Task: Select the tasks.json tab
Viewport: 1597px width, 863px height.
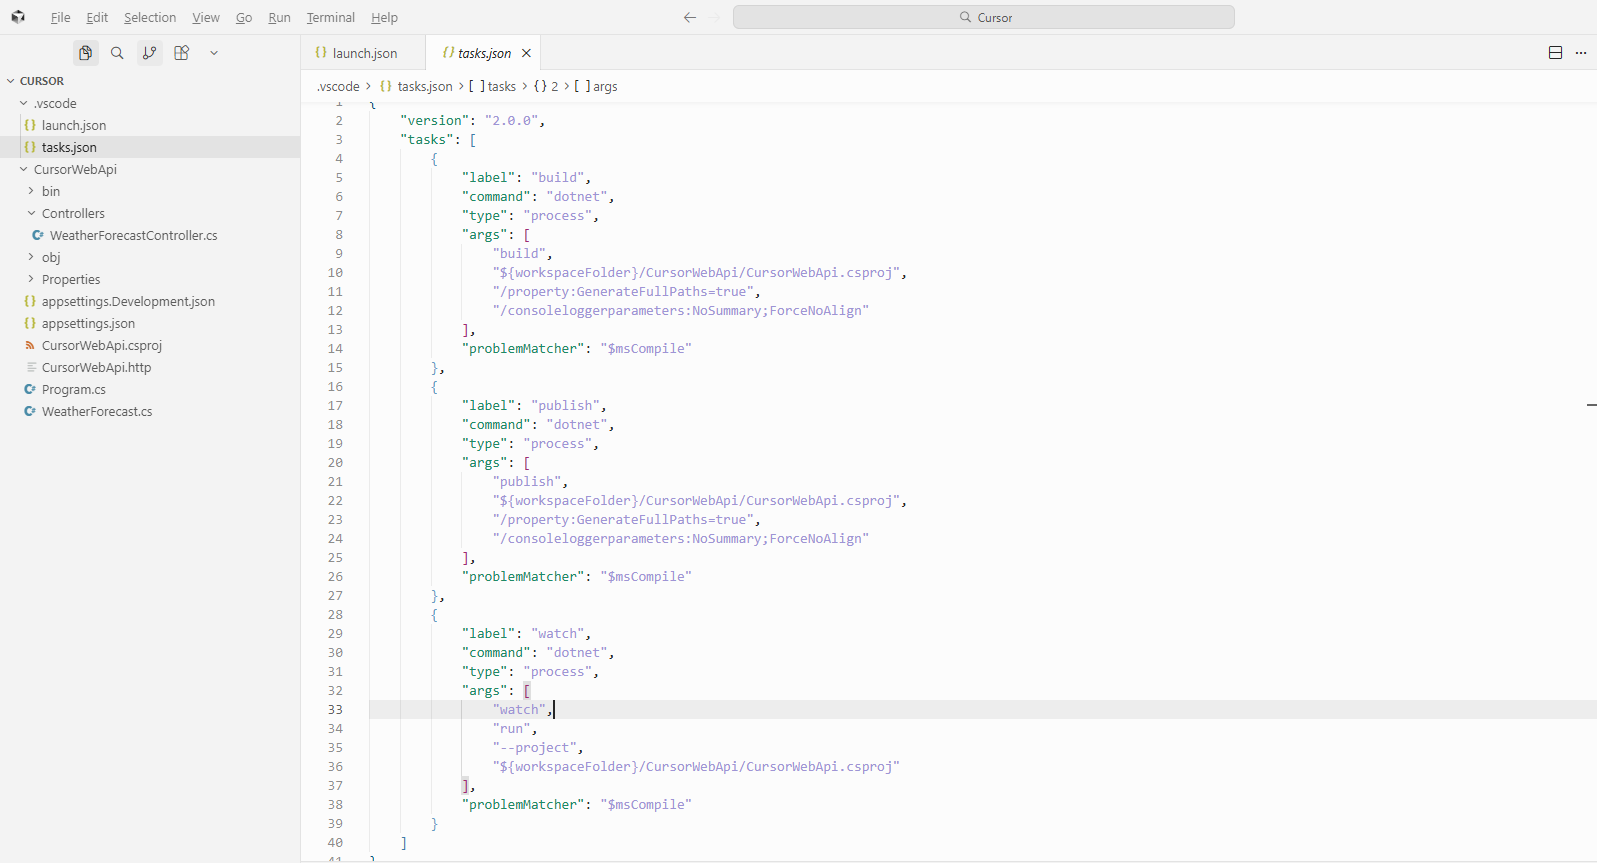Action: tap(482, 53)
